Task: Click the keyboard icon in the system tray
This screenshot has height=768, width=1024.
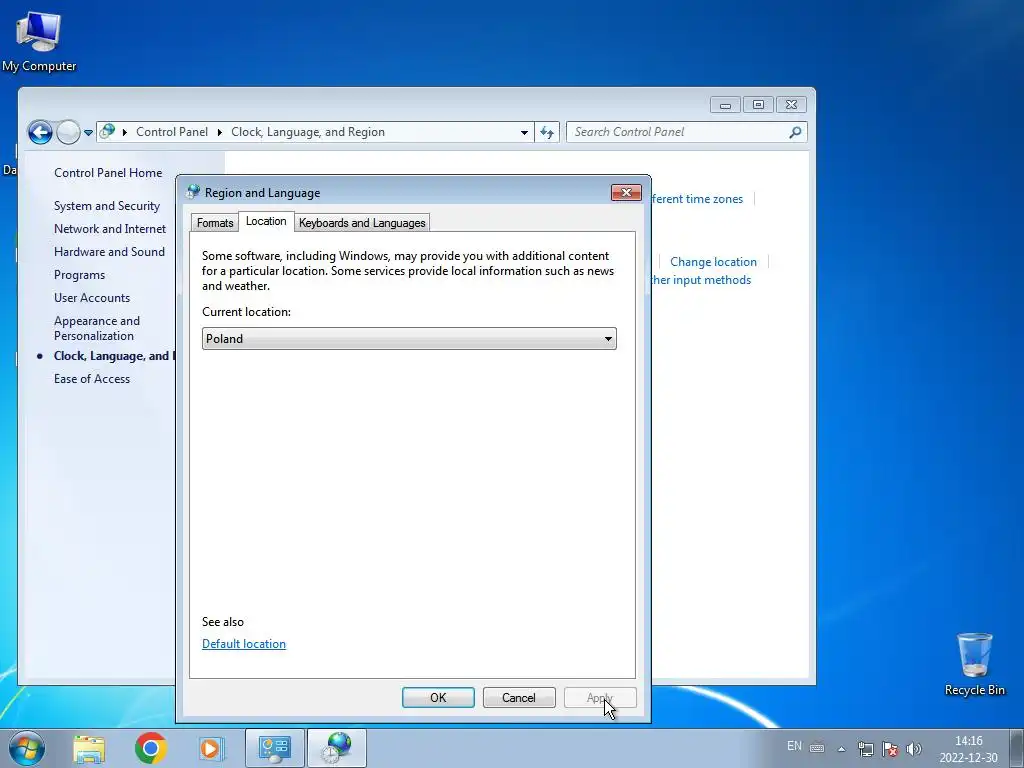Action: pos(817,748)
